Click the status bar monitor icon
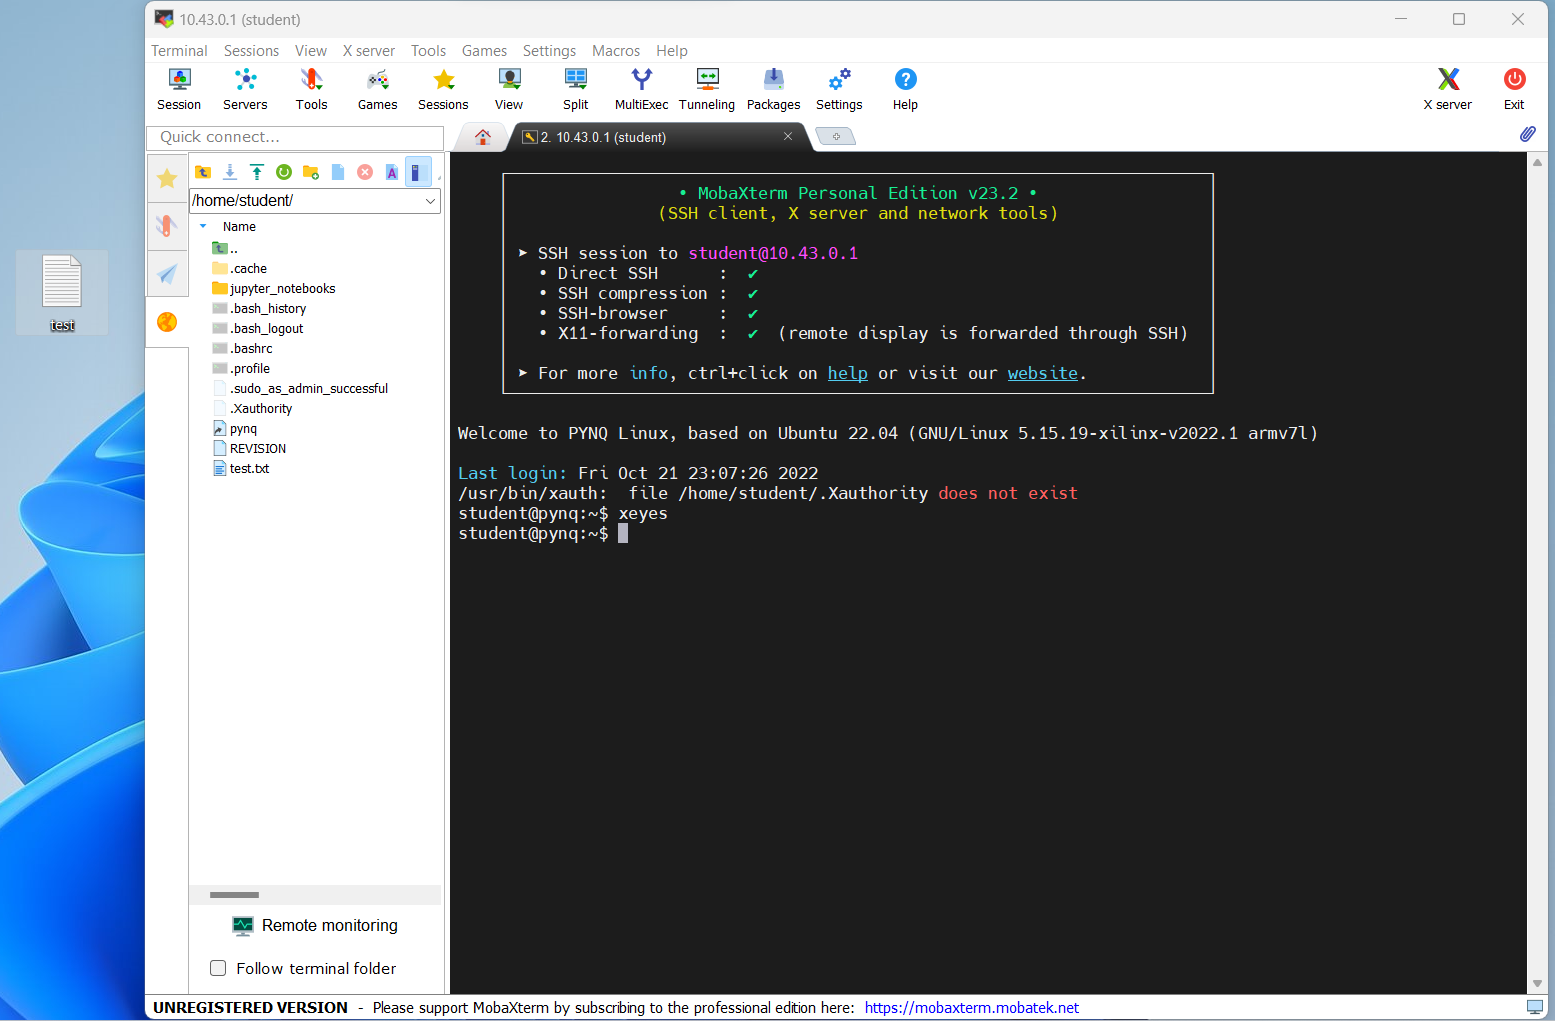 click(1535, 1007)
